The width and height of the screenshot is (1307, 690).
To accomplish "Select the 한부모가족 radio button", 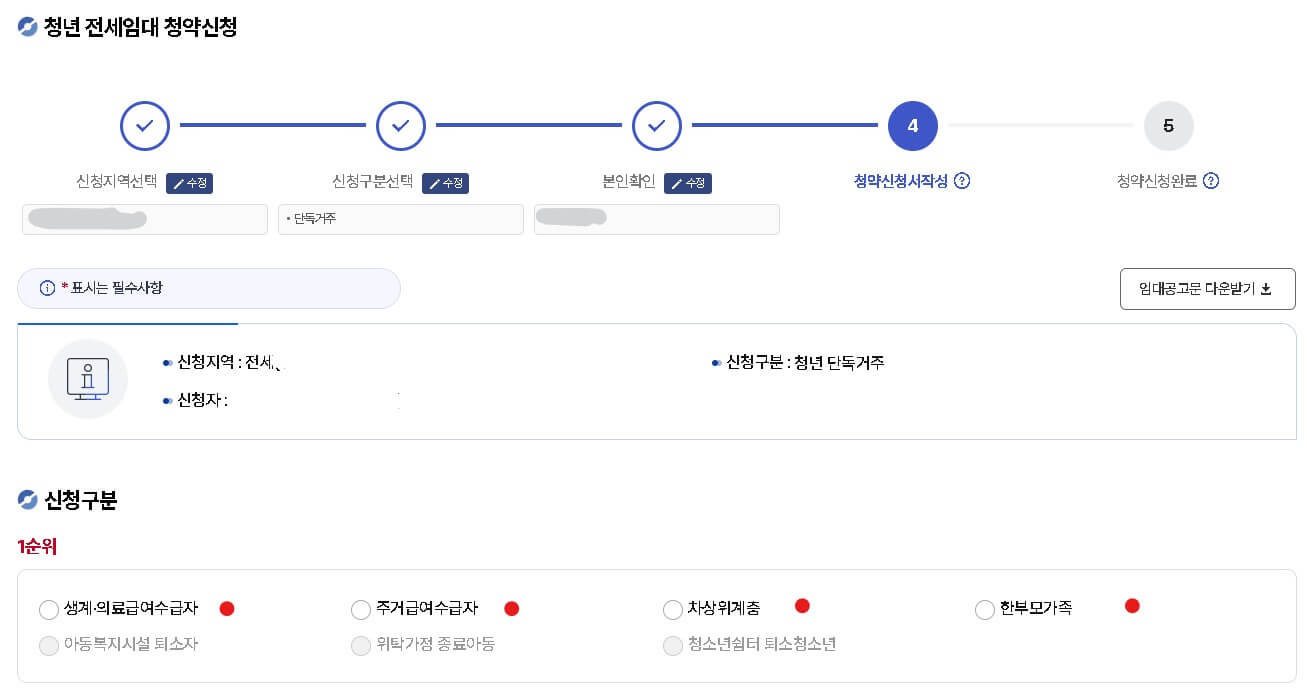I will pos(984,609).
